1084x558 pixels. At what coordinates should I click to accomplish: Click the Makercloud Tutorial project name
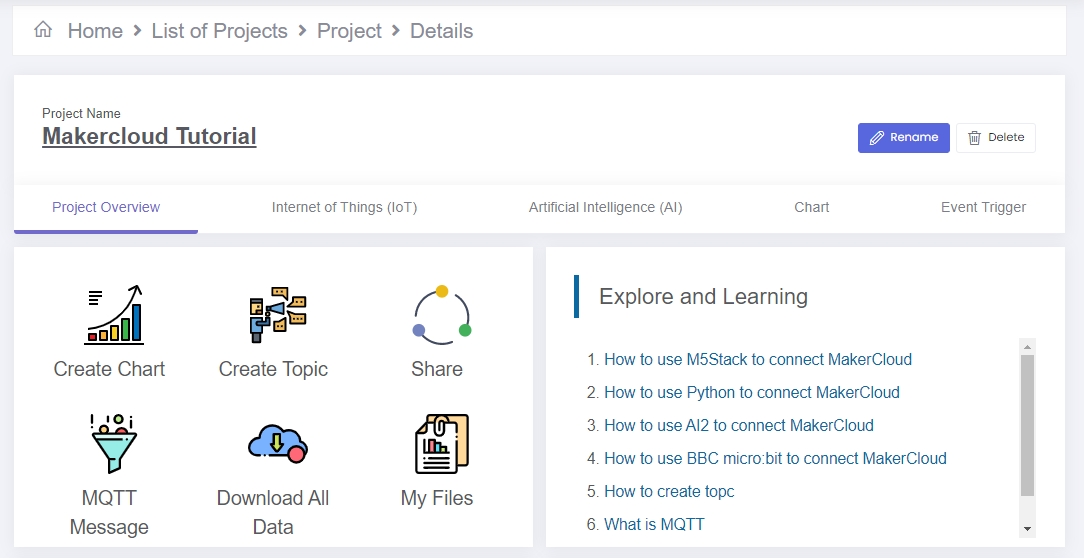149,136
